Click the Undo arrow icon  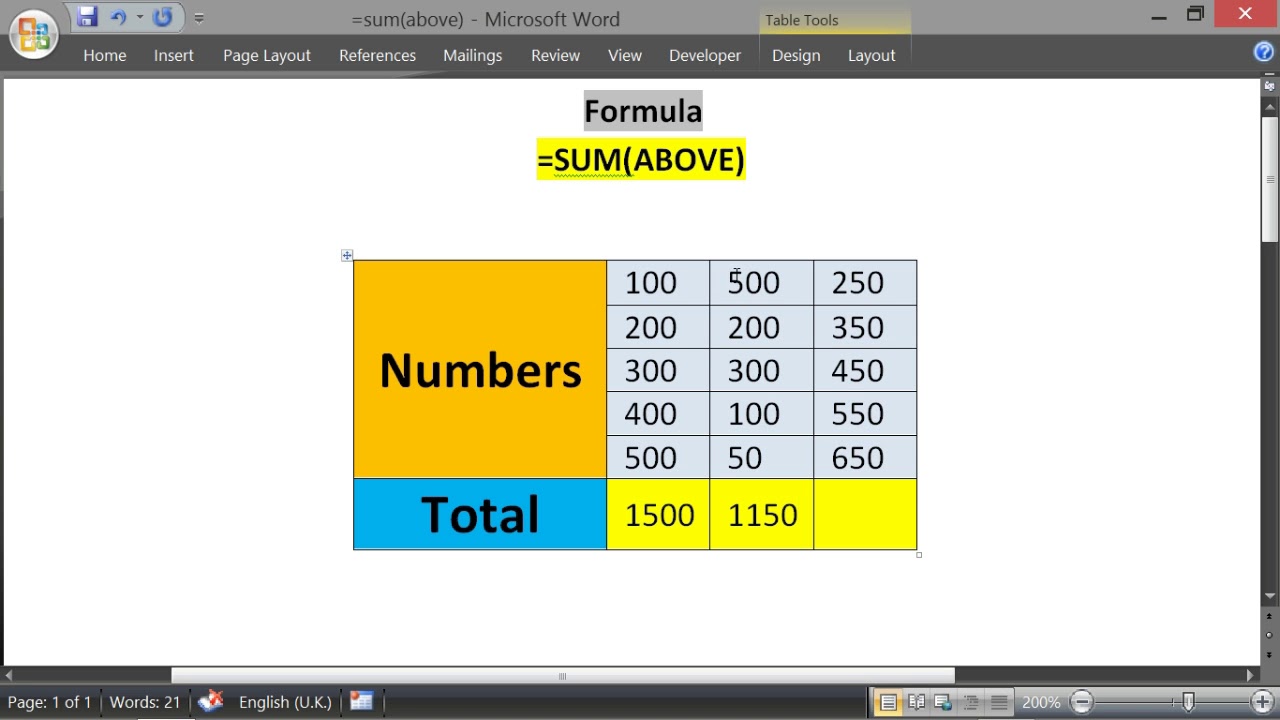pyautogui.click(x=118, y=17)
